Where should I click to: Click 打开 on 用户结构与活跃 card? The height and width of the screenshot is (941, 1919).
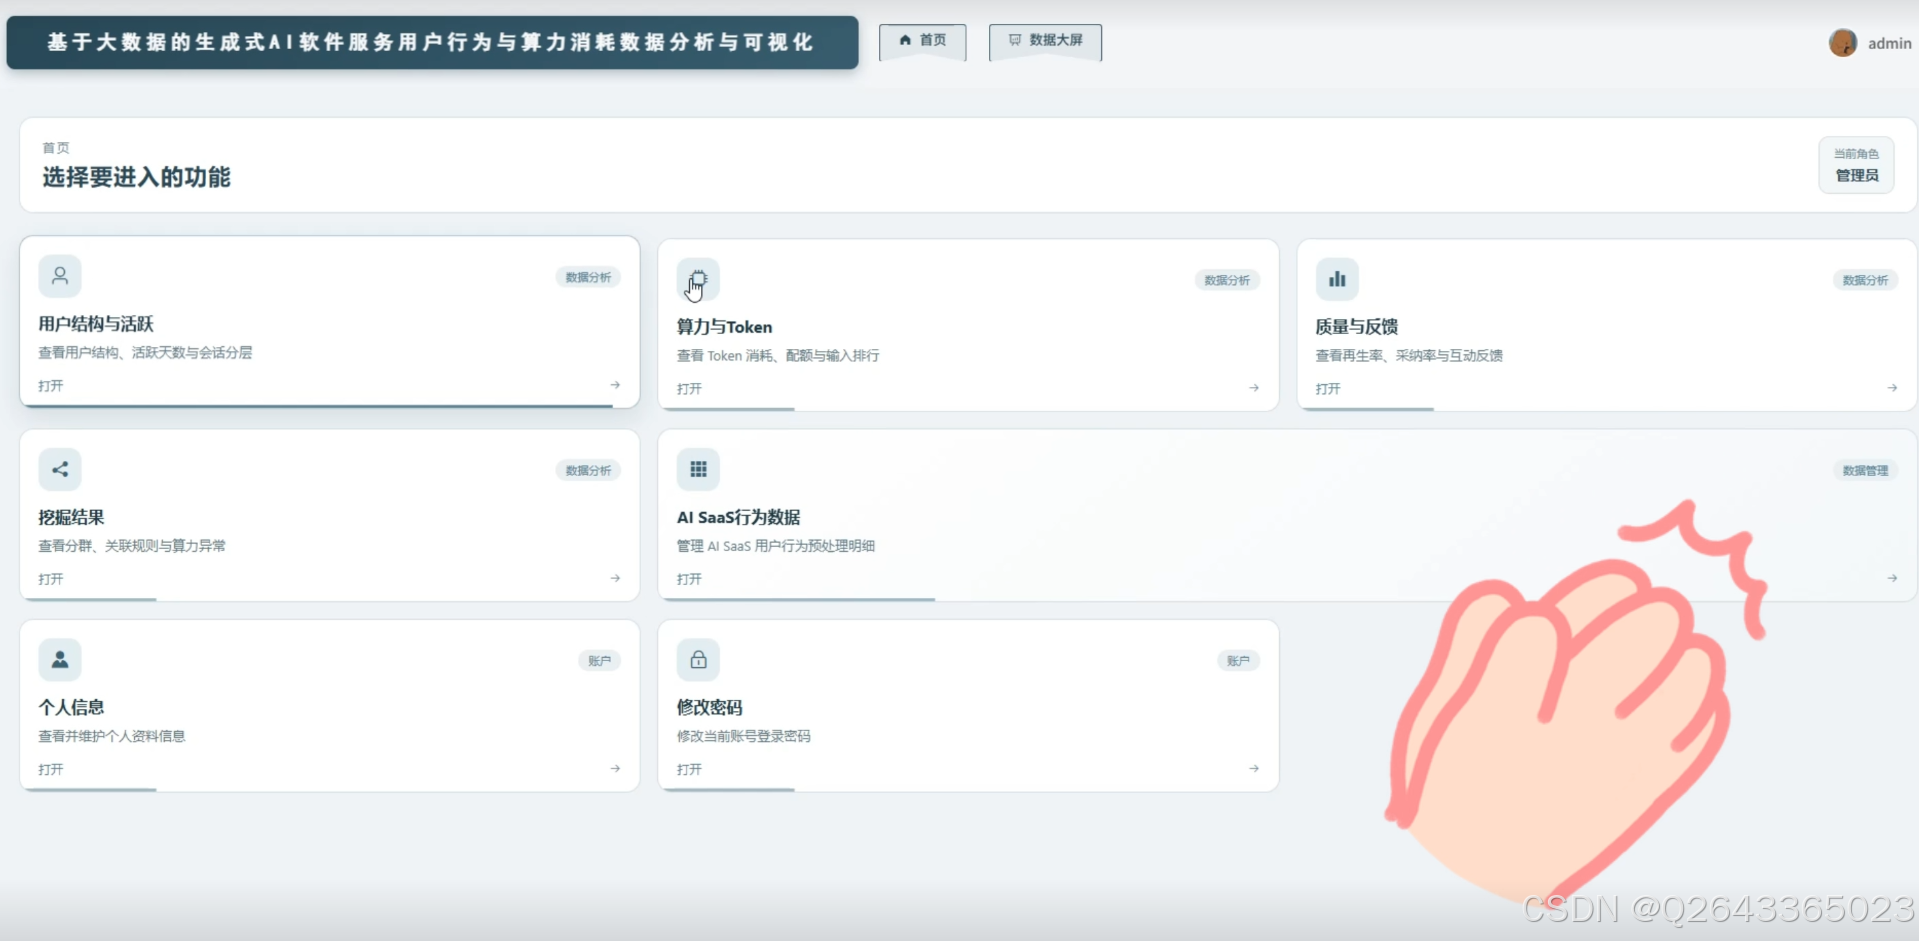tap(51, 386)
